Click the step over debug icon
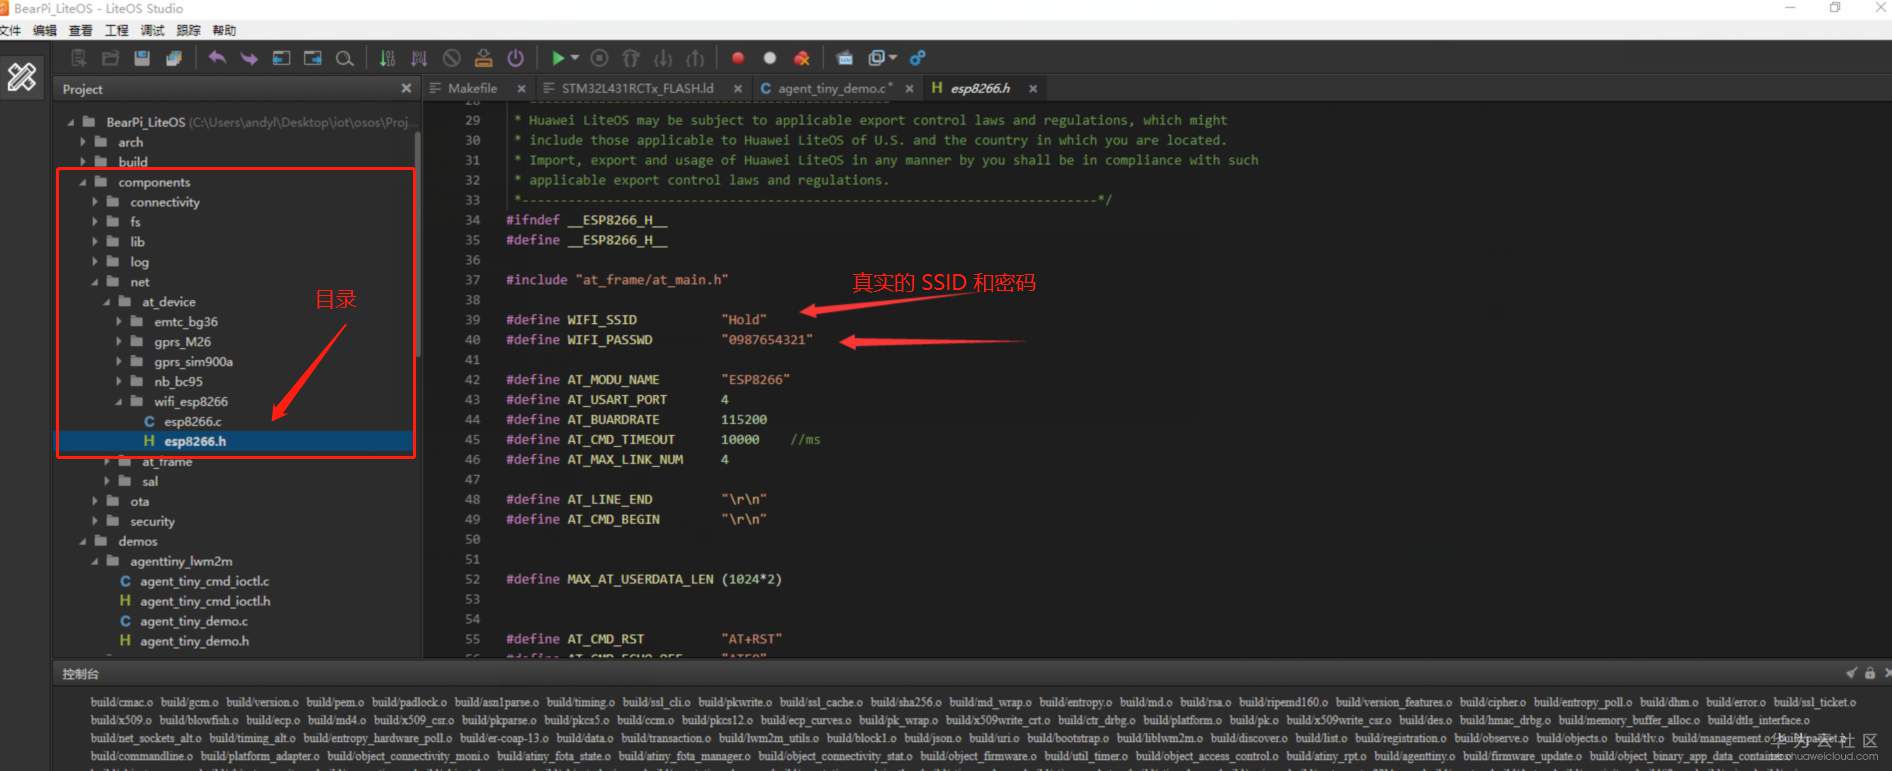The height and width of the screenshot is (771, 1892). click(631, 58)
